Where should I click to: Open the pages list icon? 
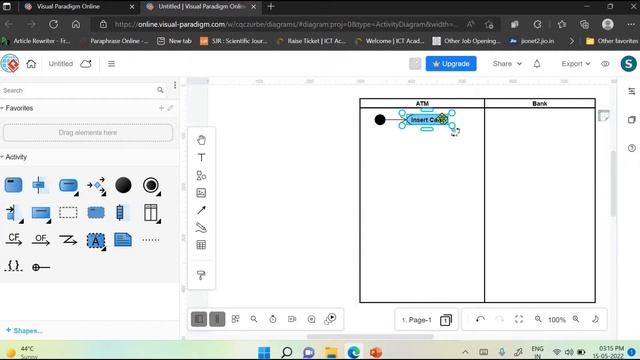point(446,320)
